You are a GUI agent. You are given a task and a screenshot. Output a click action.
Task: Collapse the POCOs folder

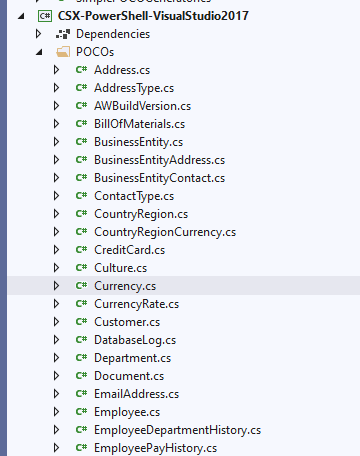click(39, 52)
